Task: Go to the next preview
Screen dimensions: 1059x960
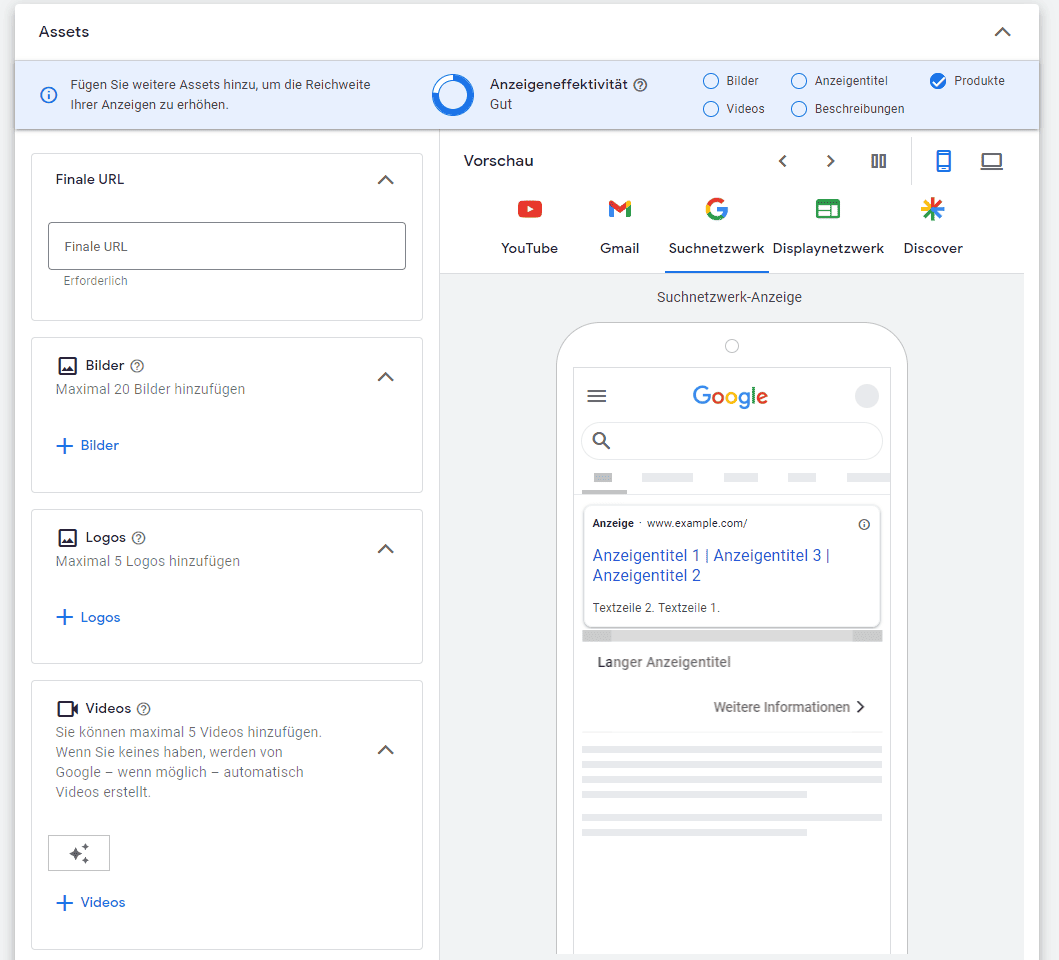Action: click(x=830, y=161)
